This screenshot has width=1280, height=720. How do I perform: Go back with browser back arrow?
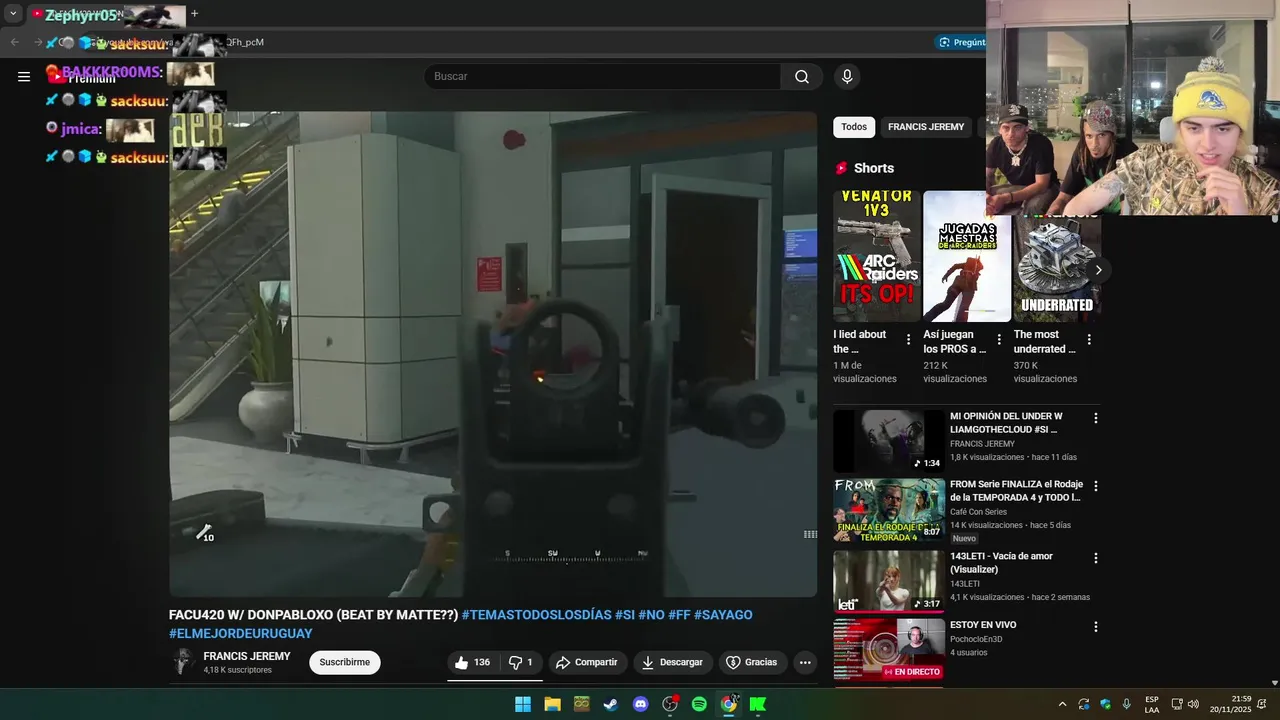tap(14, 42)
